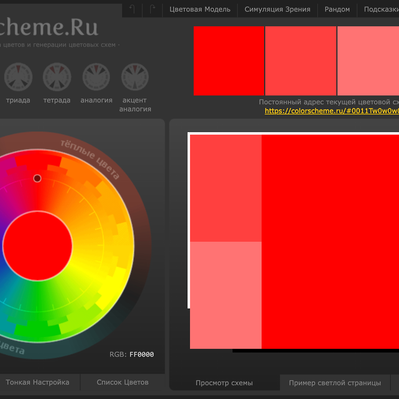Click the Рандом menu item
This screenshot has height=399, width=399.
(x=337, y=10)
